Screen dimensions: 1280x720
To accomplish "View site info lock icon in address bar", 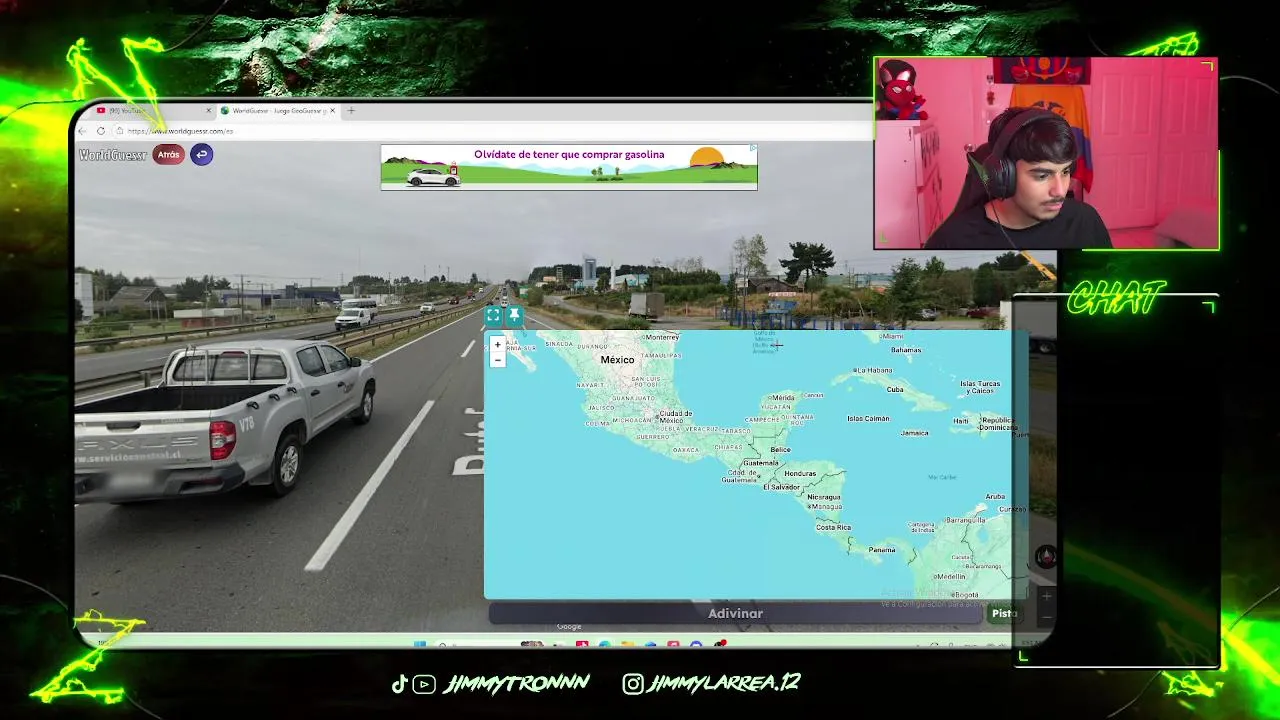I will (119, 131).
